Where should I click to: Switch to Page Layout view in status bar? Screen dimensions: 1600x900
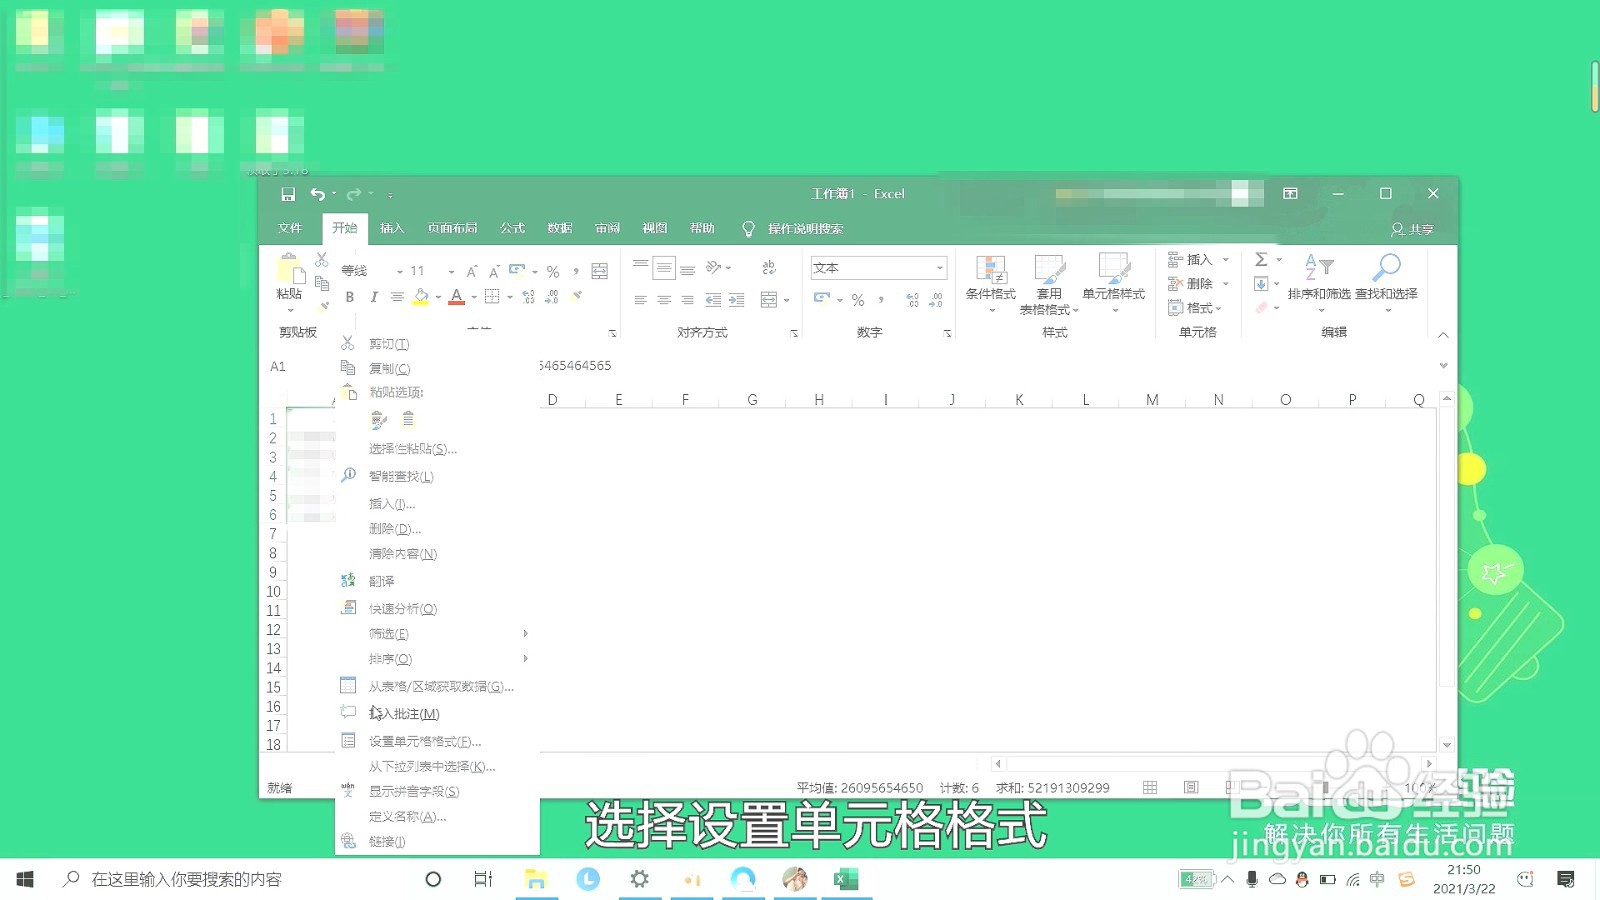1191,788
